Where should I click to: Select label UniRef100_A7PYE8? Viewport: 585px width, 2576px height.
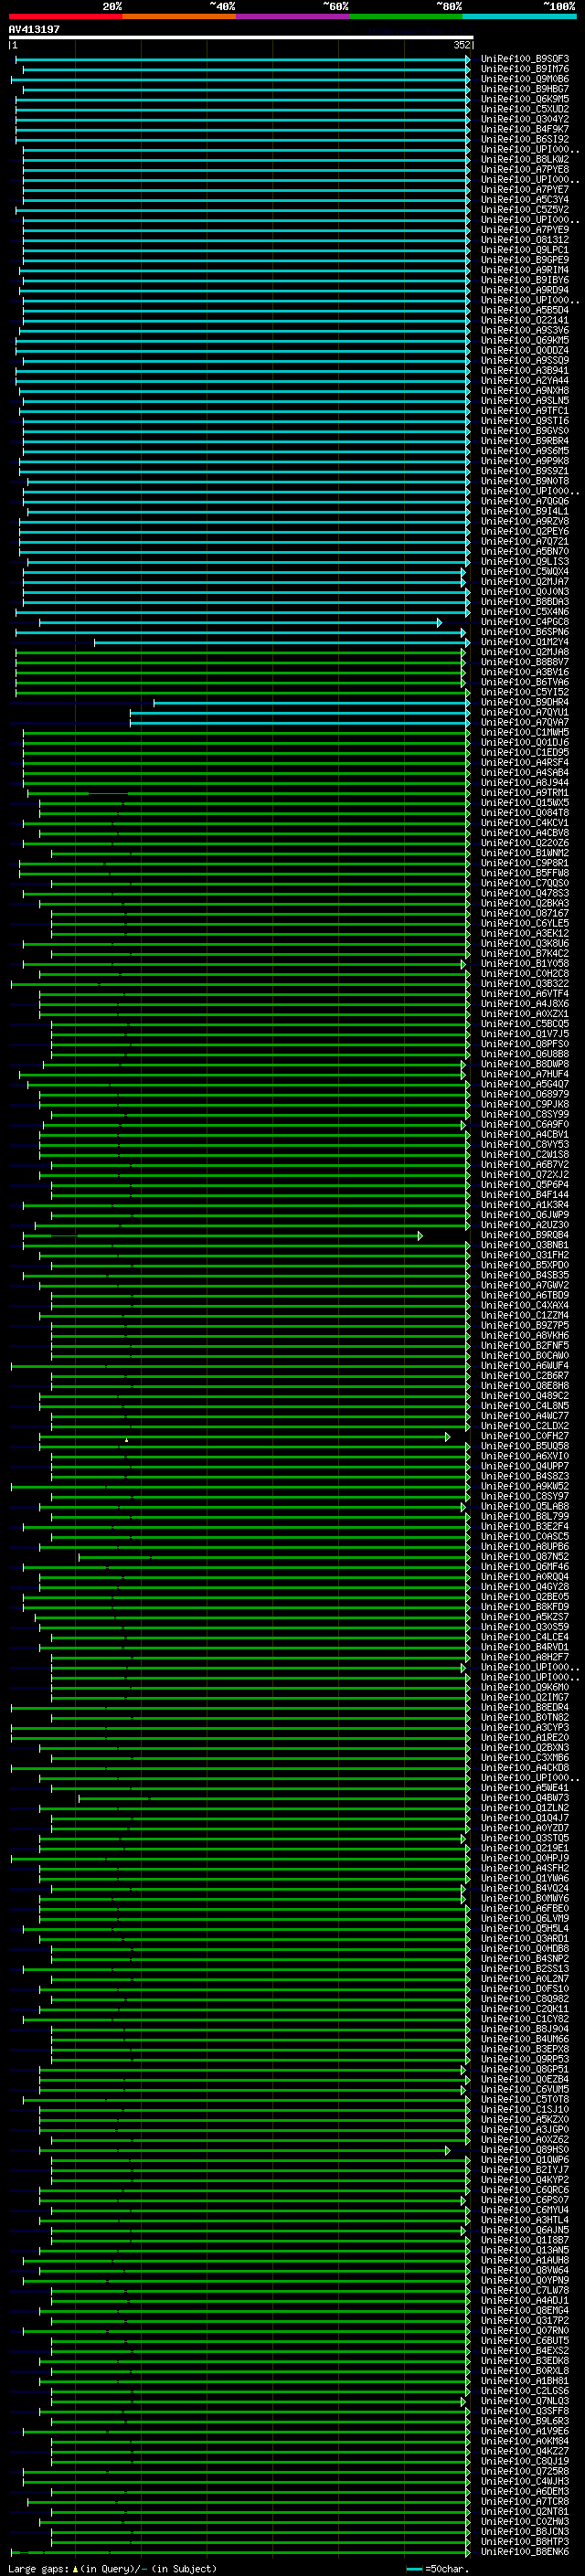(x=525, y=169)
